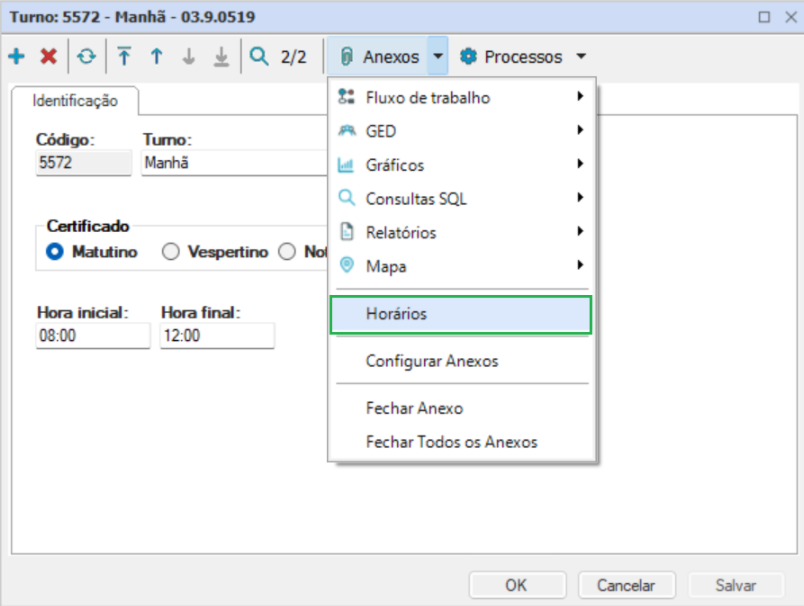Click the Salvar button
This screenshot has height=606, width=804.
(736, 585)
